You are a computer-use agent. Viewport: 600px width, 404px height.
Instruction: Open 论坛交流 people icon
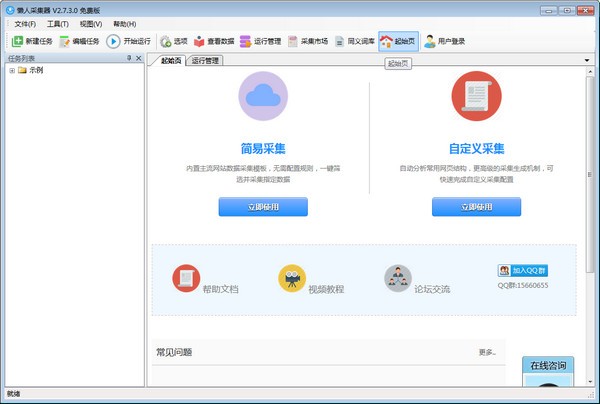click(398, 278)
